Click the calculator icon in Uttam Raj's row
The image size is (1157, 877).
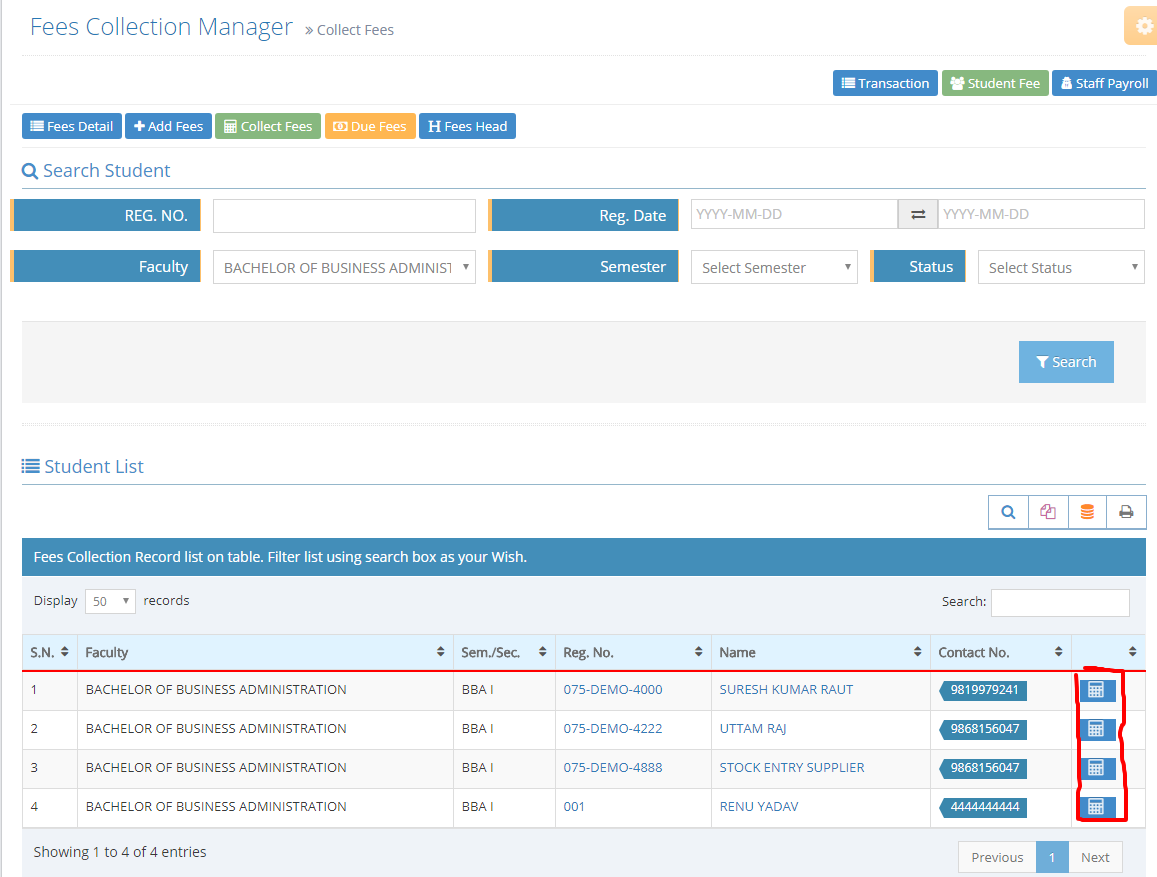pos(1096,729)
